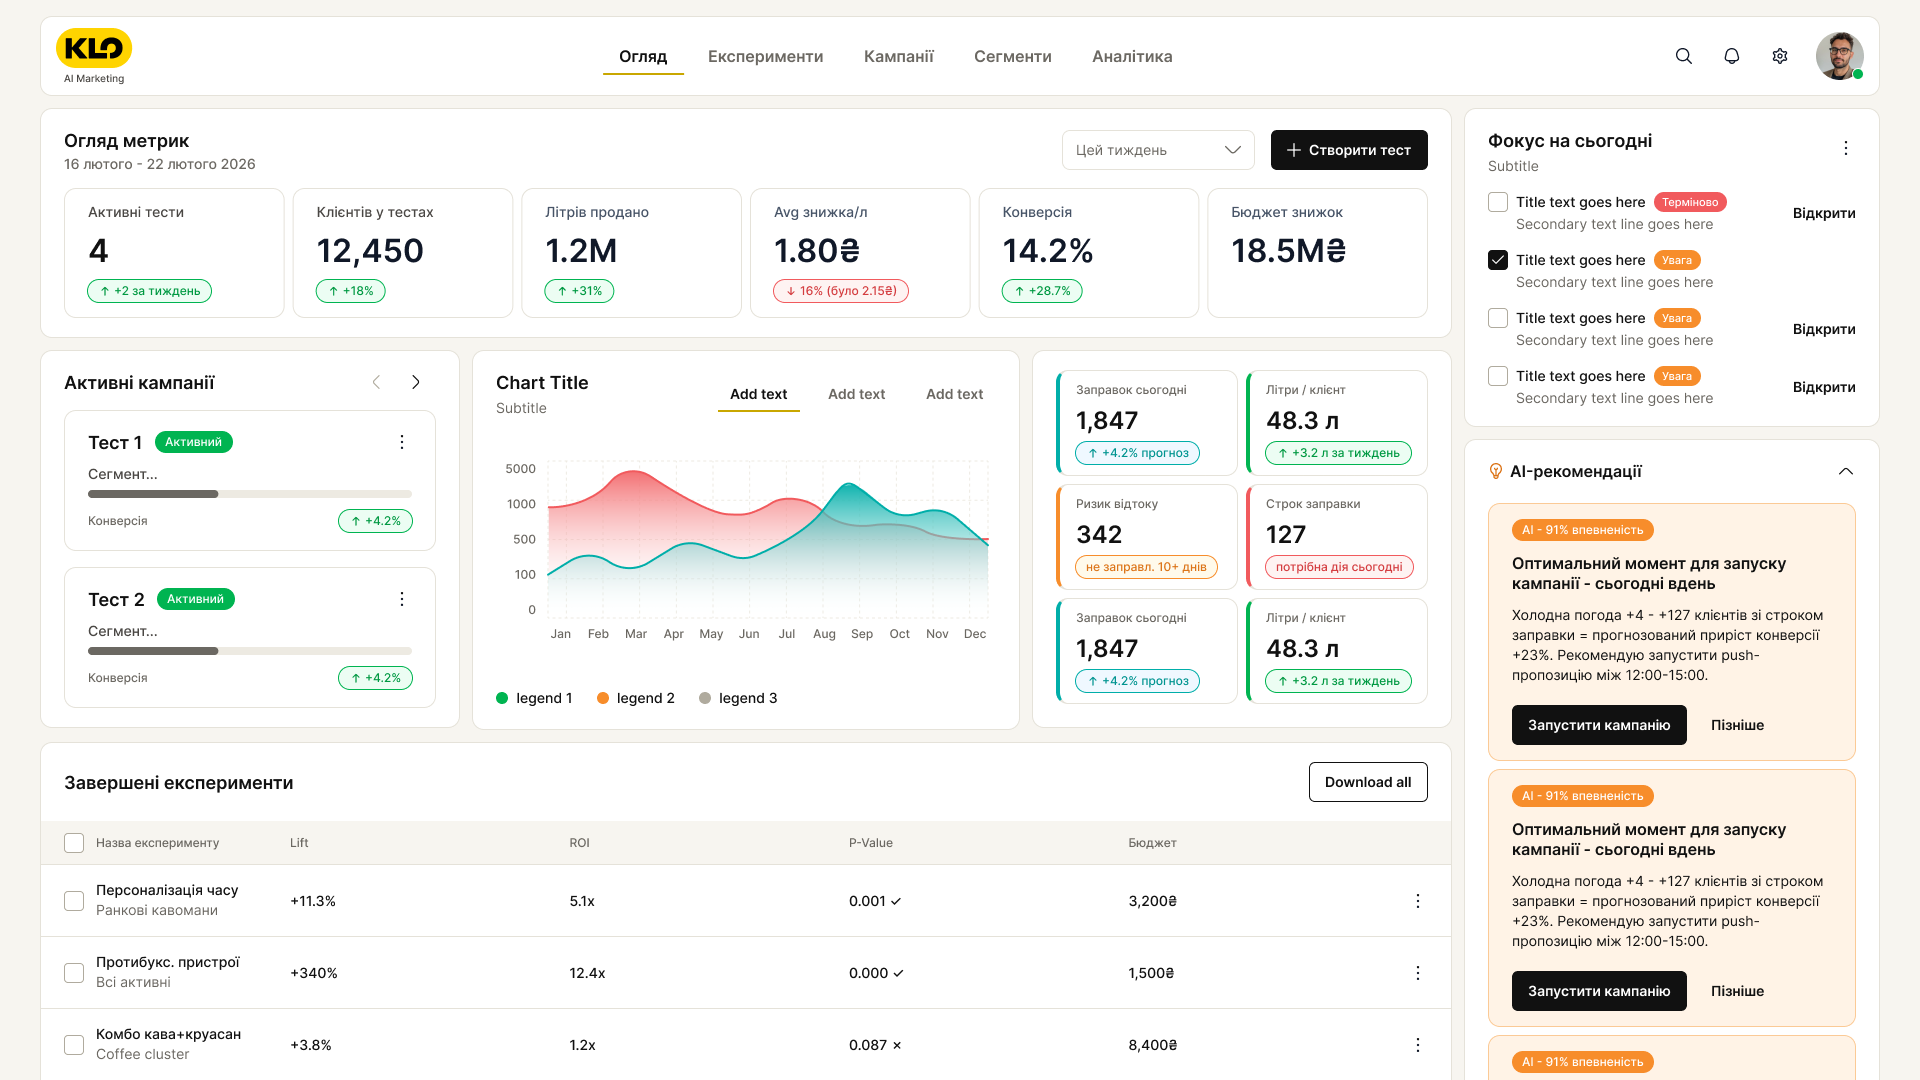Open row menu for Протибукс. пристрої
Screen dimensions: 1920x1080
[x=1418, y=973]
